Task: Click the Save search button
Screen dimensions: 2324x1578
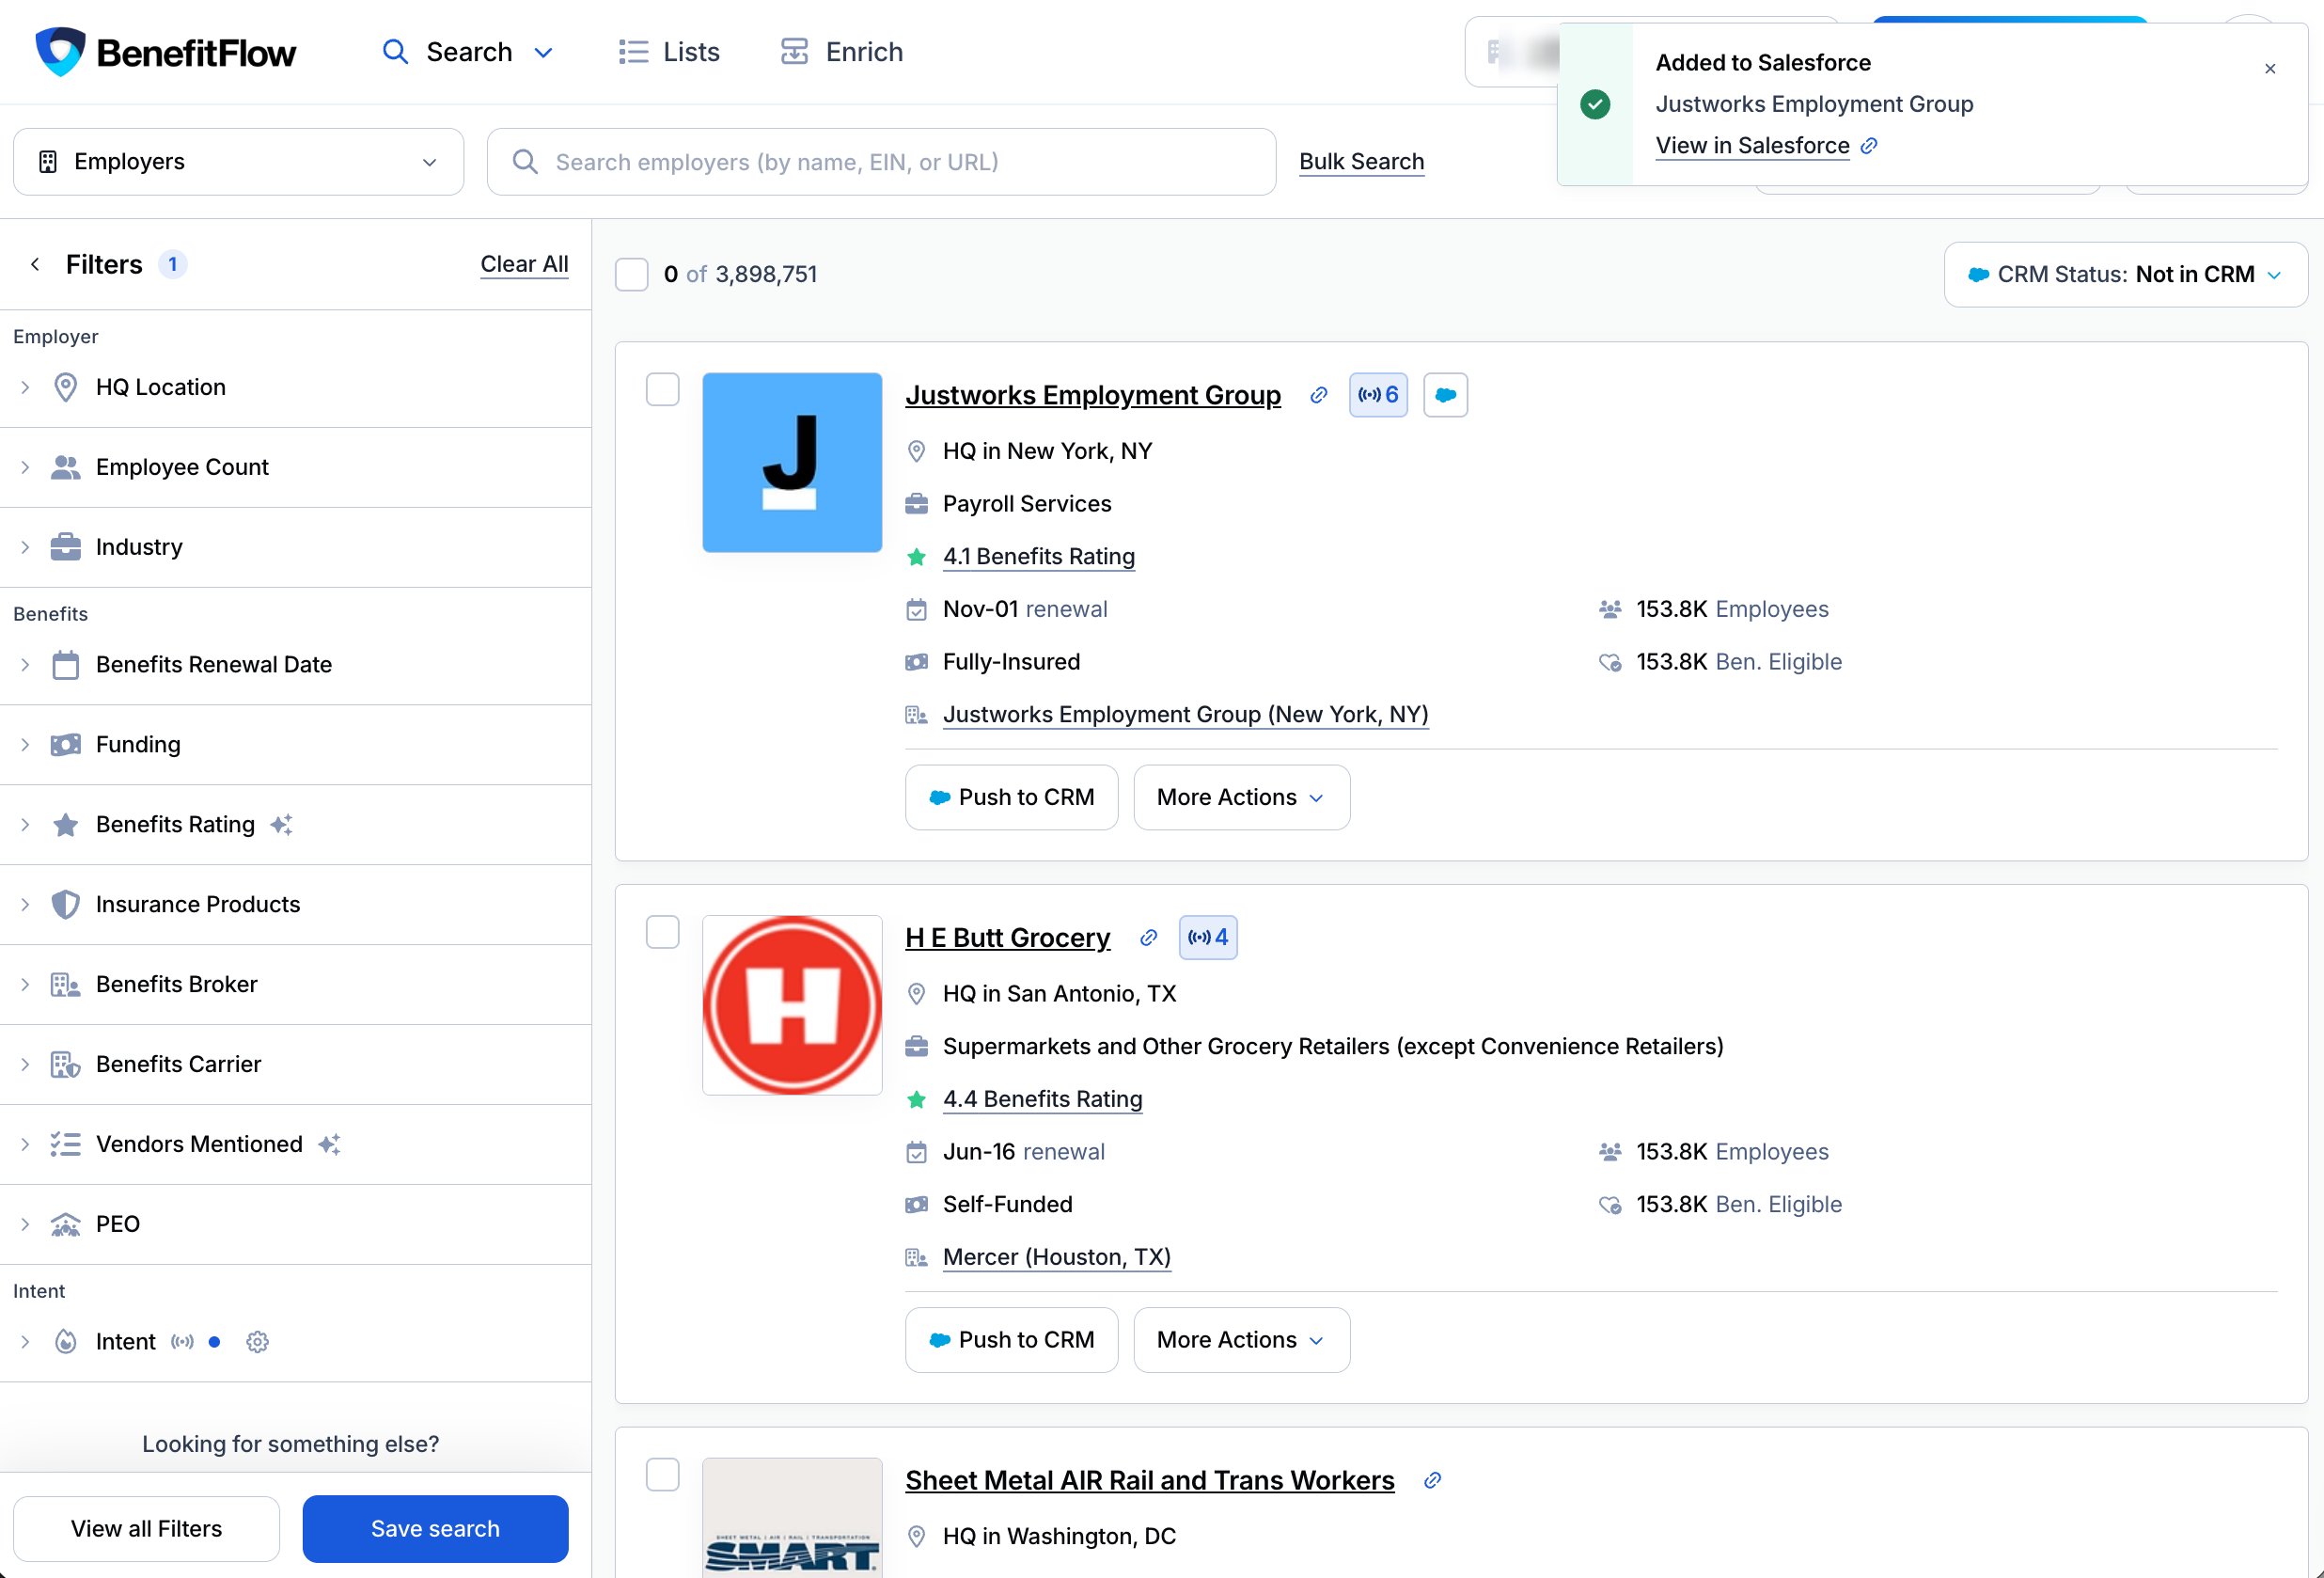Action: pyautogui.click(x=435, y=1528)
